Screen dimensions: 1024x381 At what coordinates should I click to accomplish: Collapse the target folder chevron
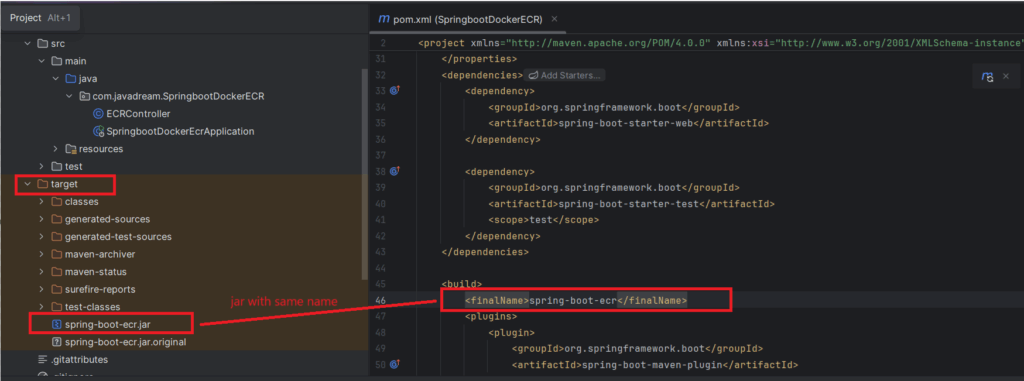pos(27,184)
